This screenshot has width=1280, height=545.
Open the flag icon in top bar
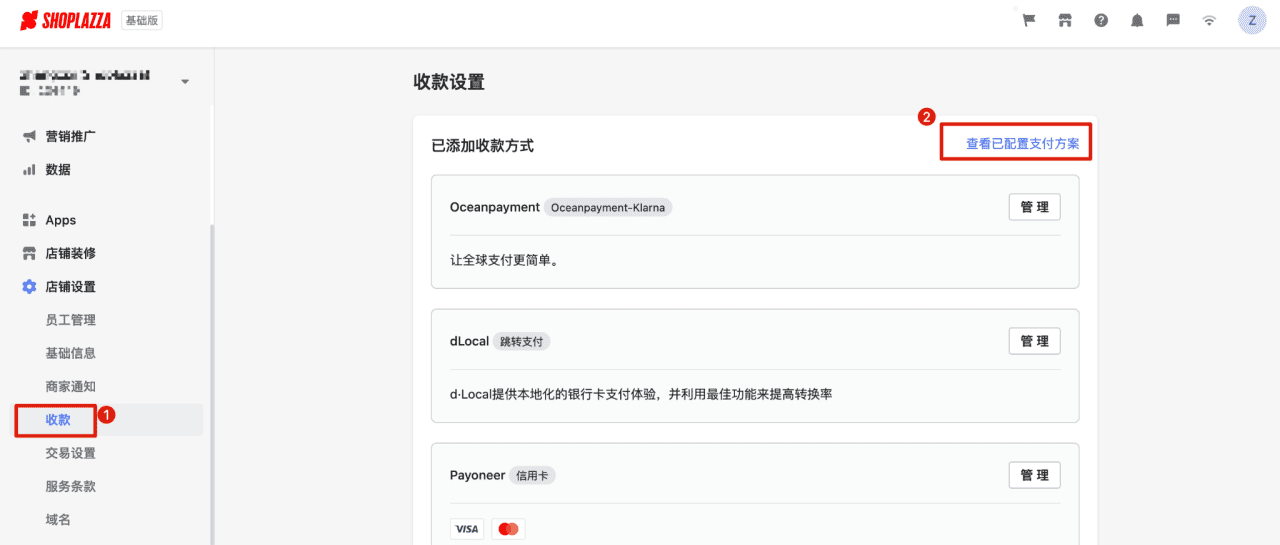point(1029,20)
